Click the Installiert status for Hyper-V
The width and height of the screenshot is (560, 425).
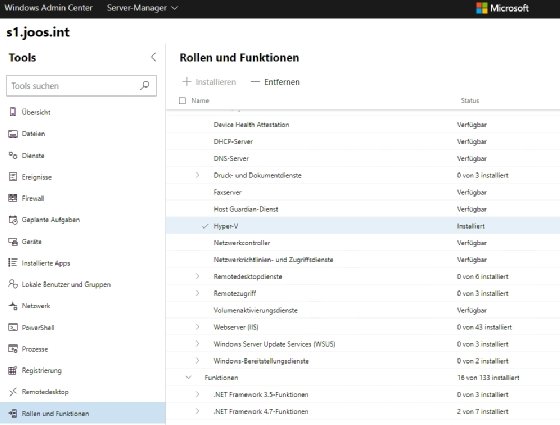[471, 226]
